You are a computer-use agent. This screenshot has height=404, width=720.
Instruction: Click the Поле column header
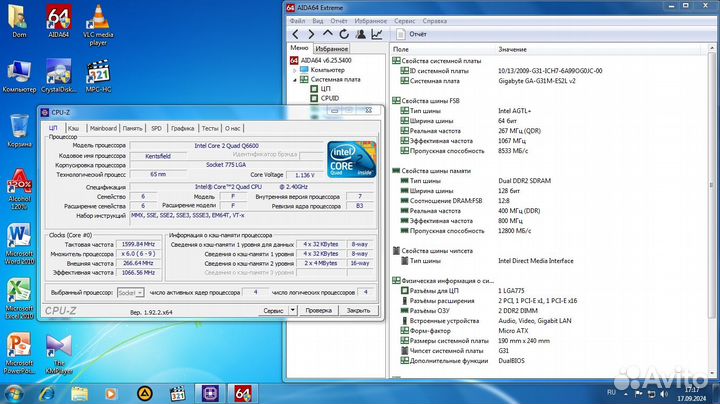coord(401,49)
